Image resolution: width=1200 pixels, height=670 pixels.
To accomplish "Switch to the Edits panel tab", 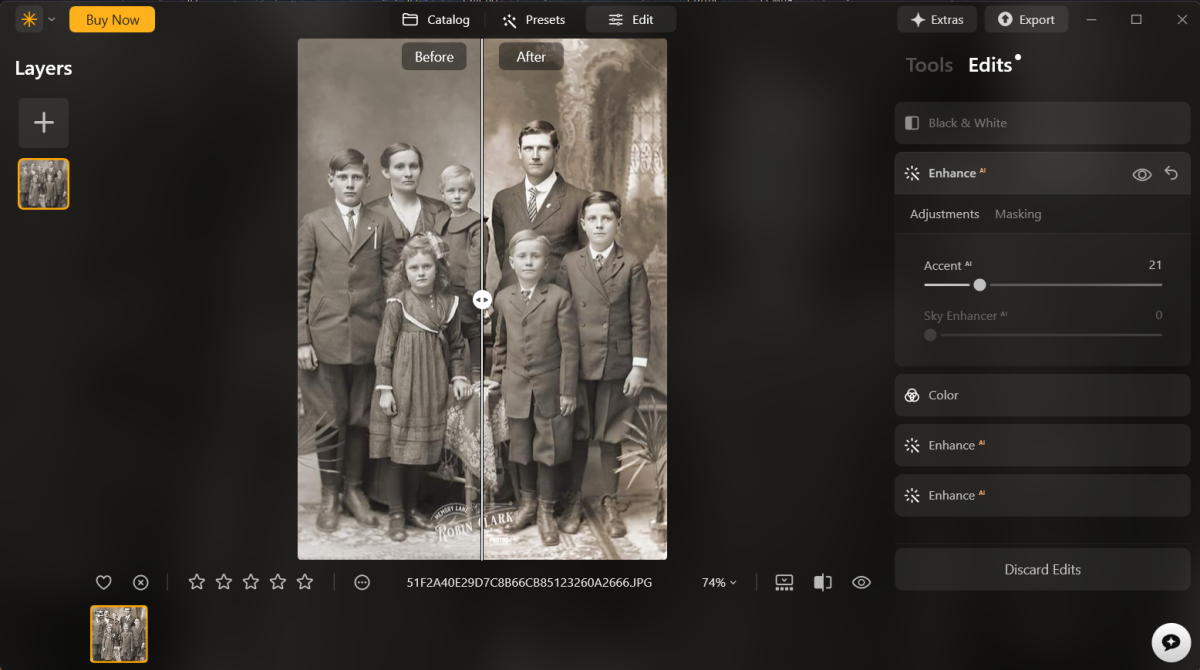I will coord(990,65).
